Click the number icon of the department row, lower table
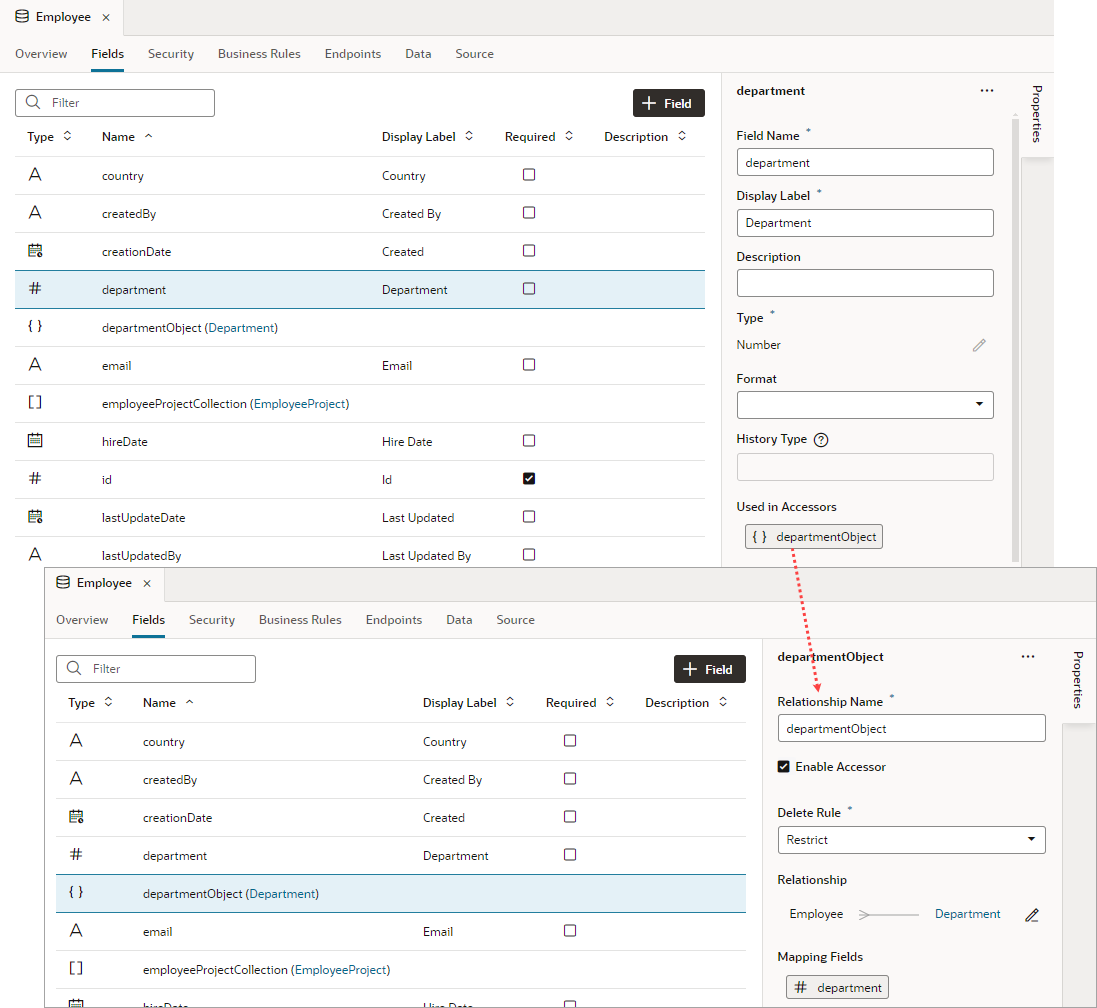1097x1008 pixels. (76, 854)
